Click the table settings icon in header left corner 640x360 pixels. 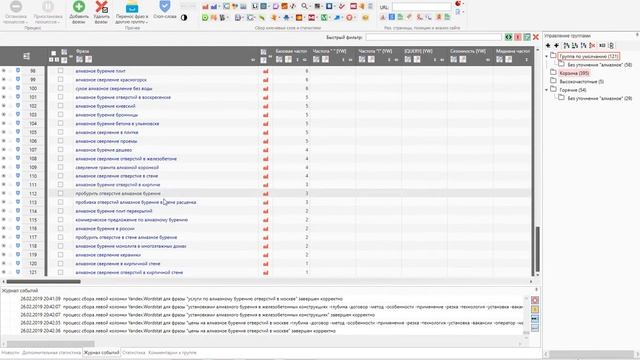[27, 56]
